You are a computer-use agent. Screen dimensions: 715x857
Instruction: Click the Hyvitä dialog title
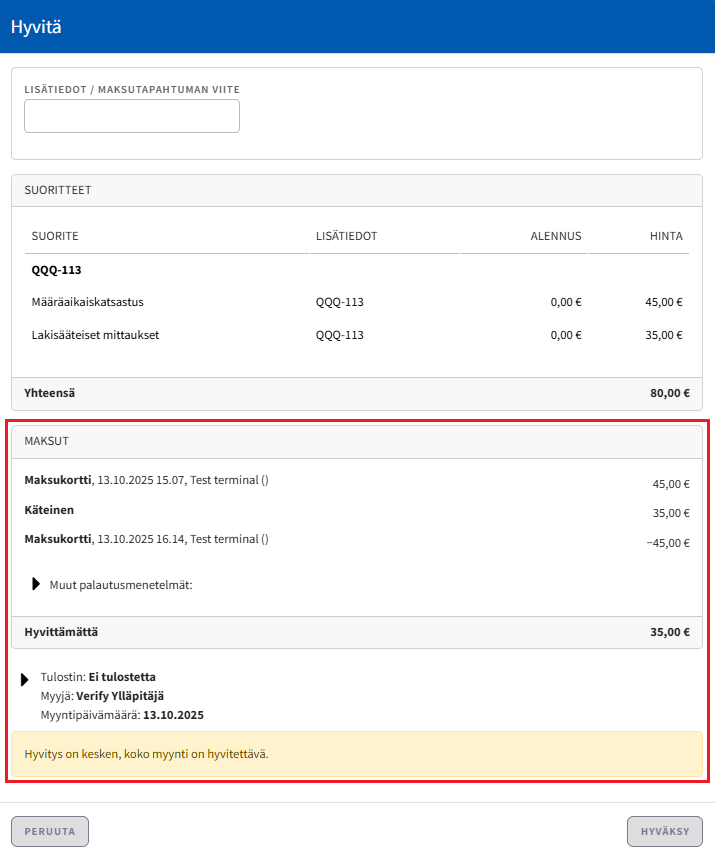pos(36,27)
